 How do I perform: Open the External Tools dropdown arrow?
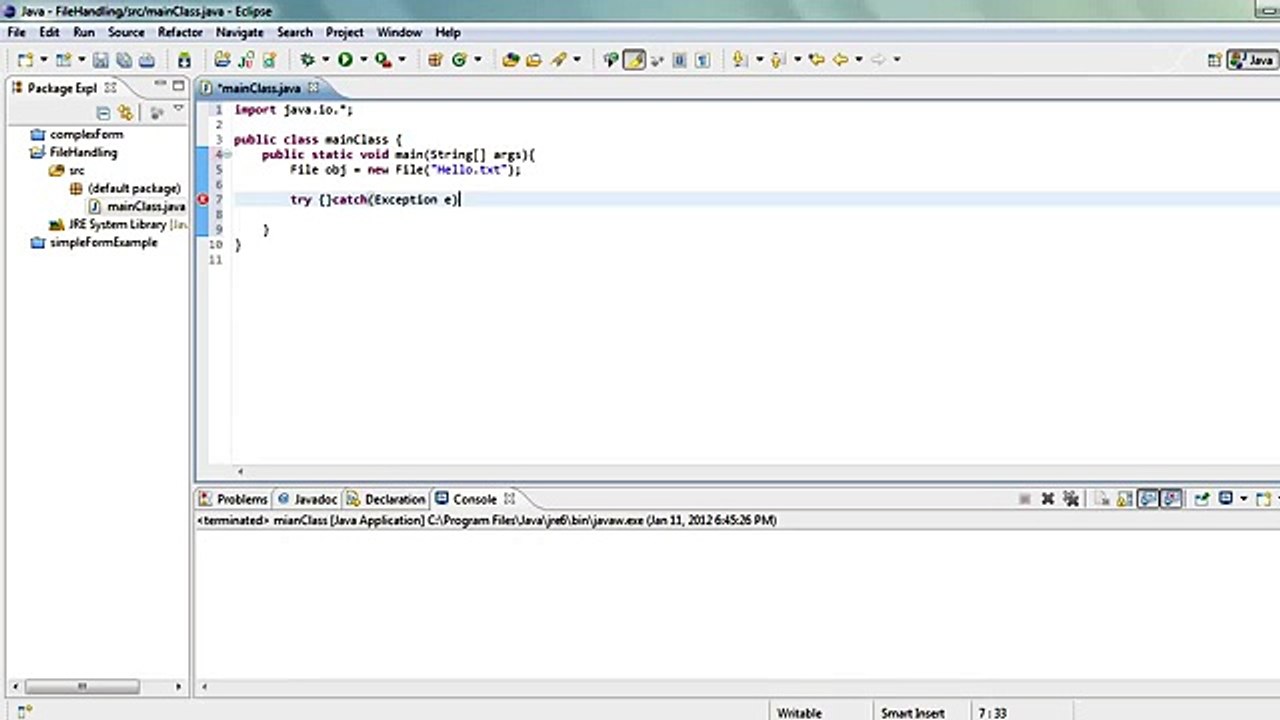401,60
